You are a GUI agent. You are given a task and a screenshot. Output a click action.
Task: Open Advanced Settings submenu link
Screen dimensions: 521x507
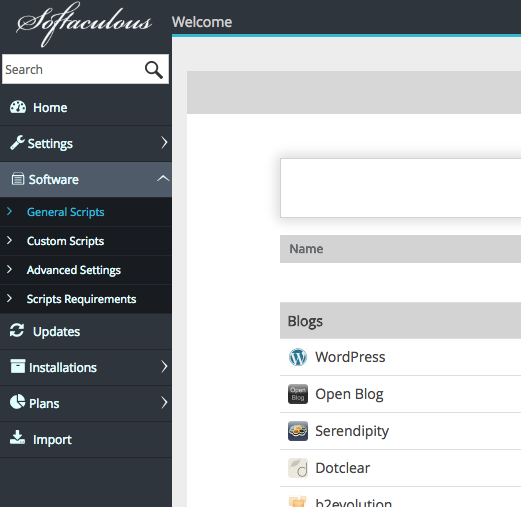click(74, 270)
